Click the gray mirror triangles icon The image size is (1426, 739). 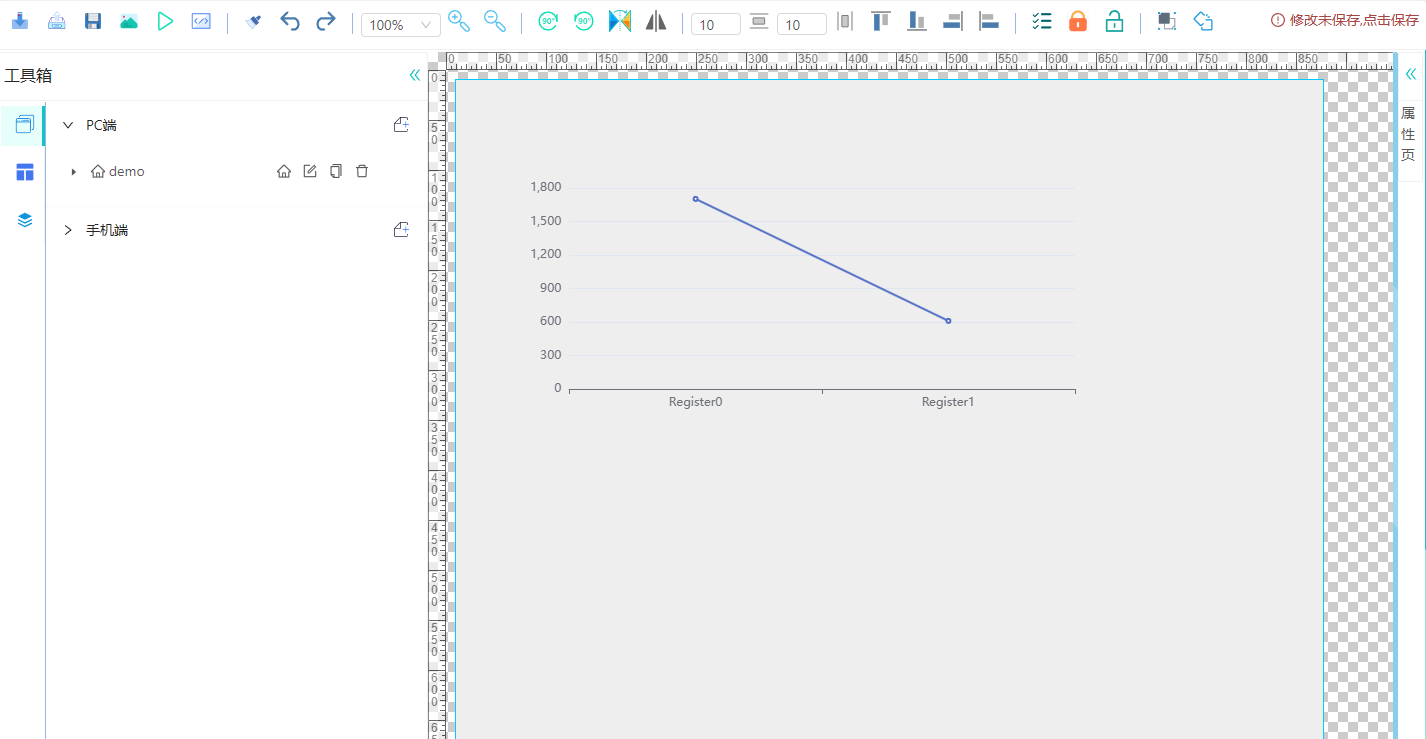[x=656, y=21]
